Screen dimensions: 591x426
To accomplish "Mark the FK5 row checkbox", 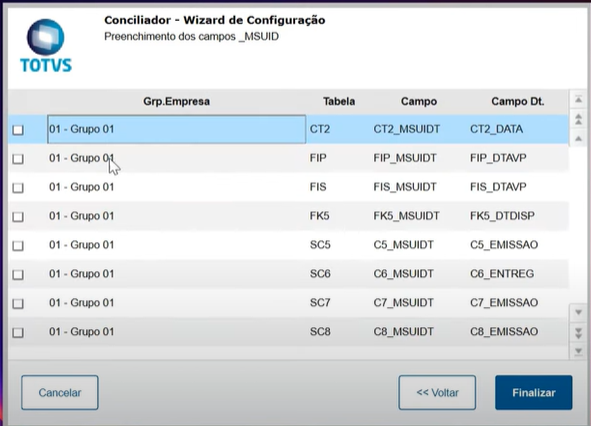I will (x=18, y=217).
